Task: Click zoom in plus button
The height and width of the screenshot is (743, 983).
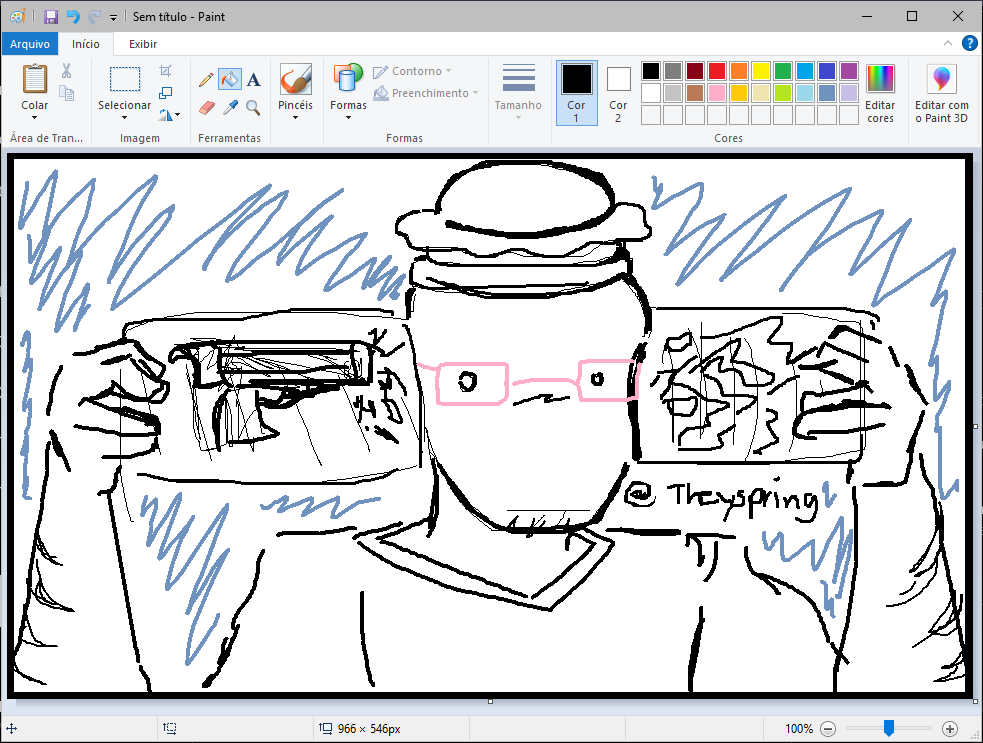Action: [x=950, y=729]
